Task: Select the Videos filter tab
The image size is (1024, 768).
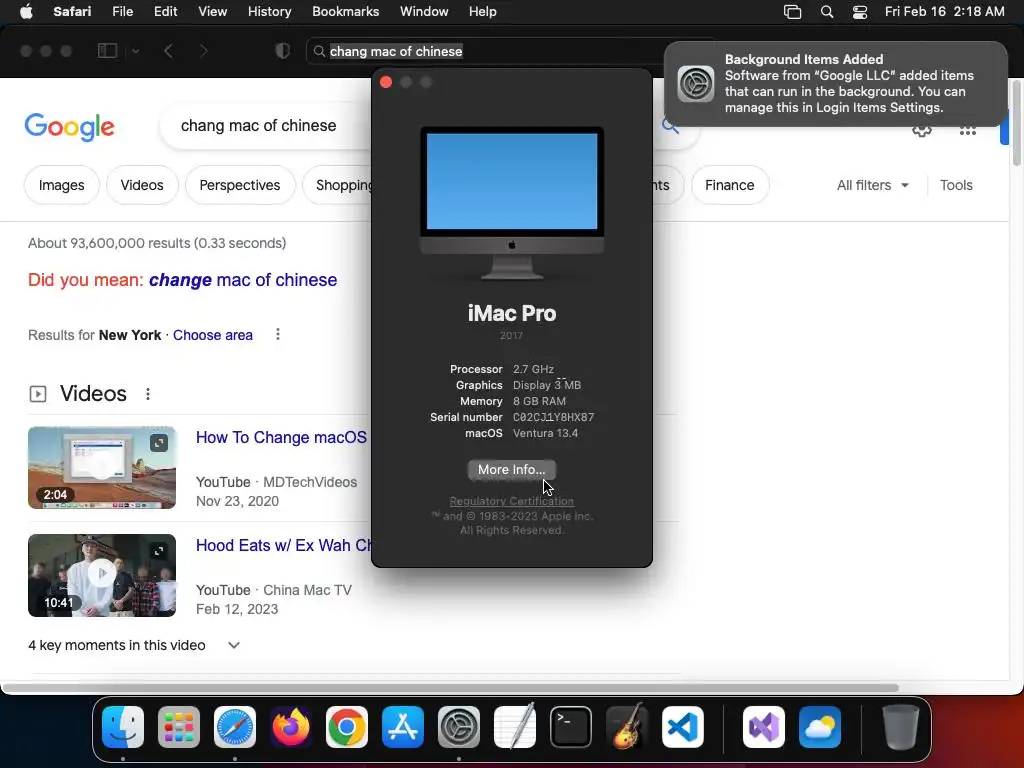Action: (x=142, y=185)
